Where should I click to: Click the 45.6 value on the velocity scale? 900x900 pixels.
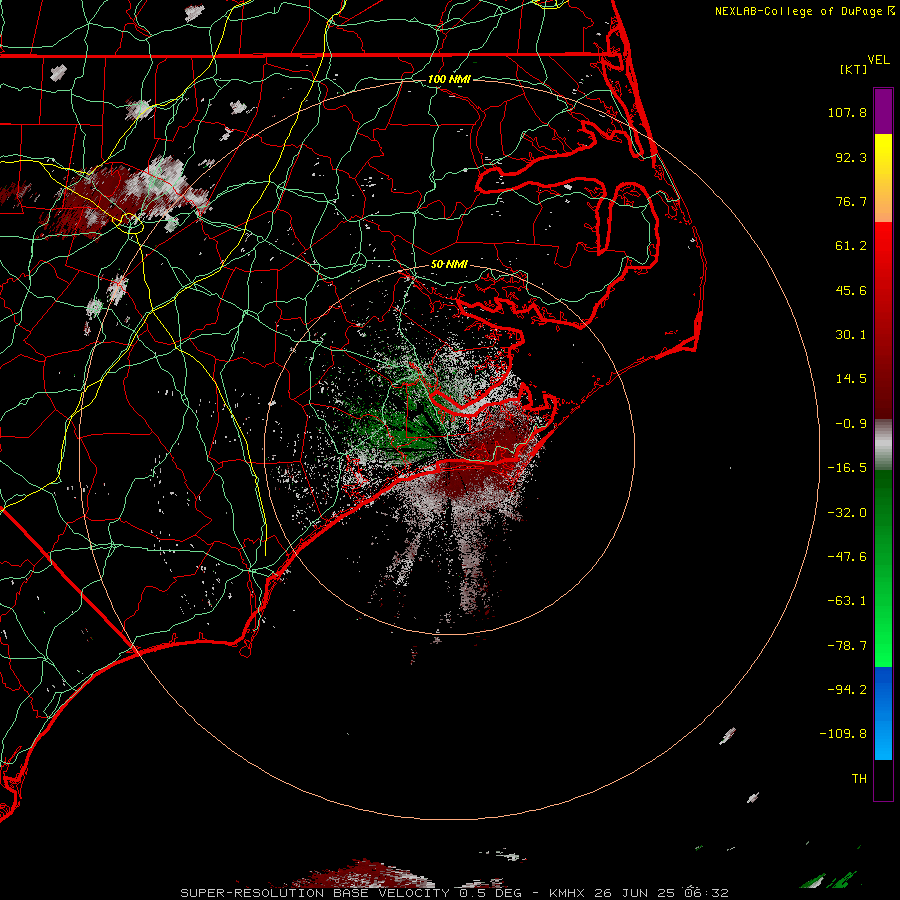(851, 290)
